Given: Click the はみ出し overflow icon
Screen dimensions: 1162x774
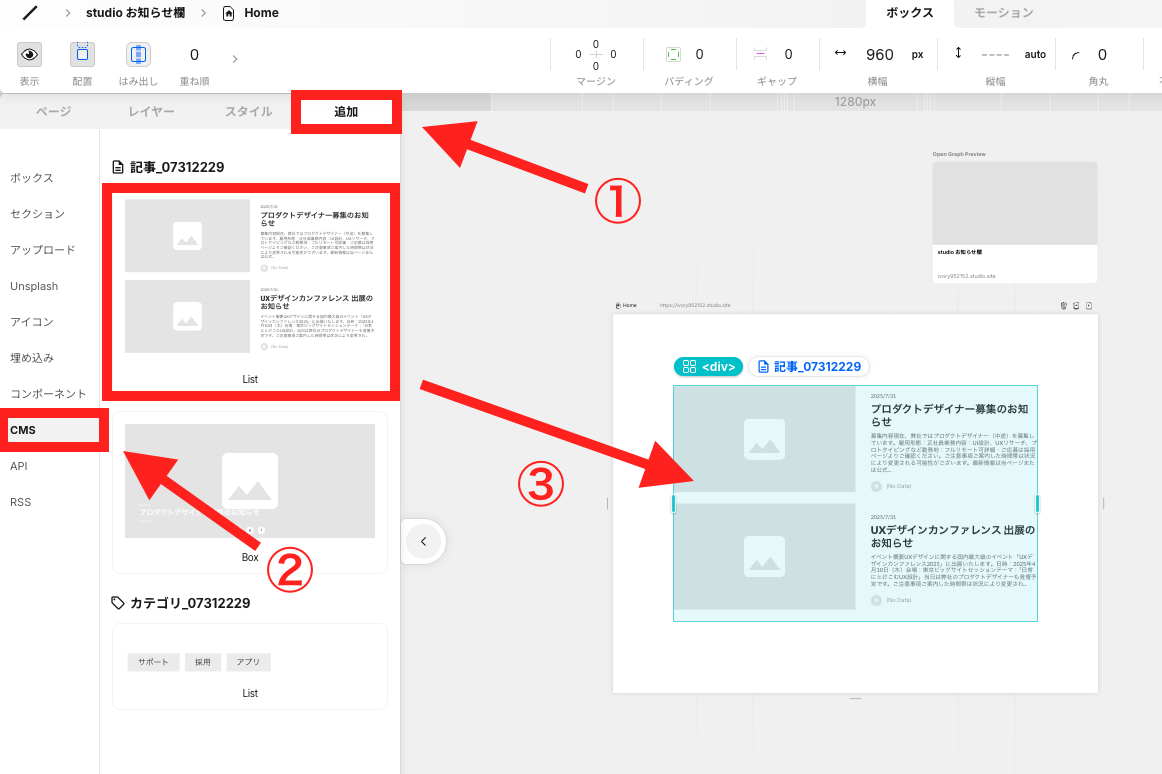Looking at the screenshot, I should [x=138, y=55].
